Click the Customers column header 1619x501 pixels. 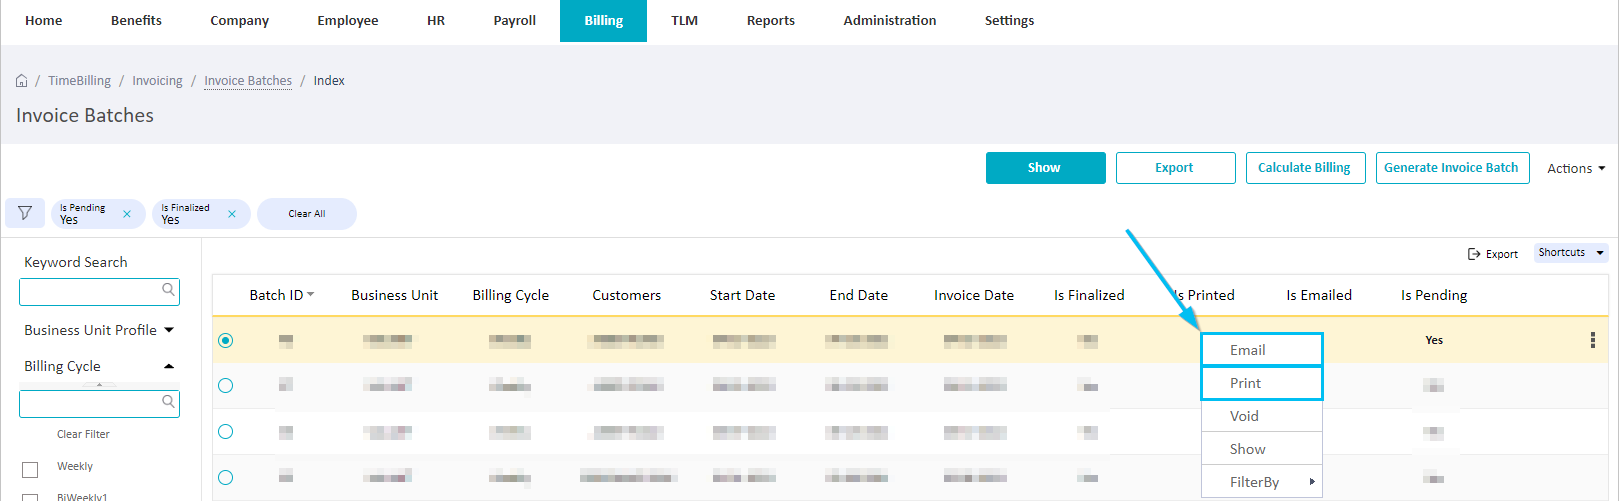(x=627, y=295)
